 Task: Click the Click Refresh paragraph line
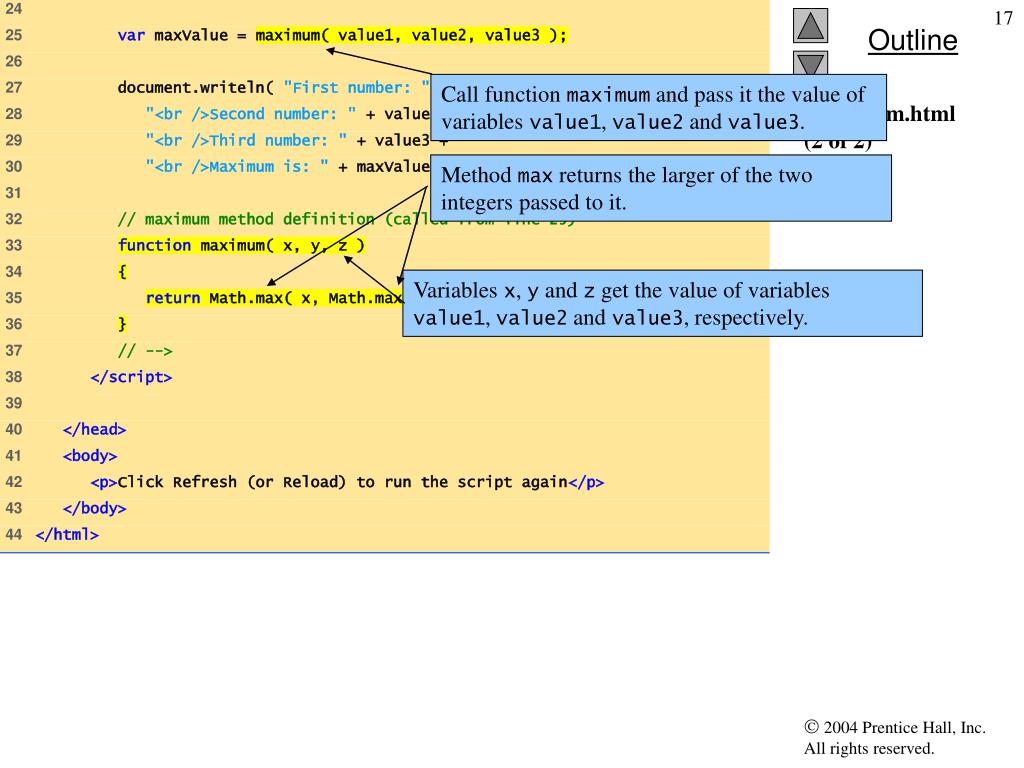pyautogui.click(x=347, y=482)
